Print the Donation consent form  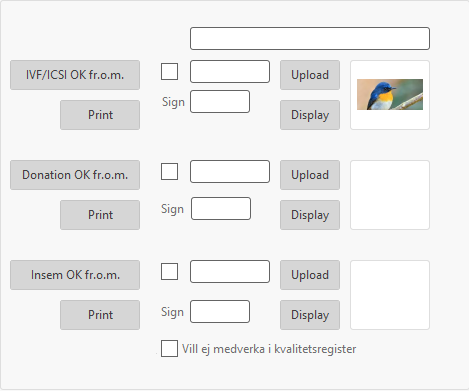(x=100, y=215)
